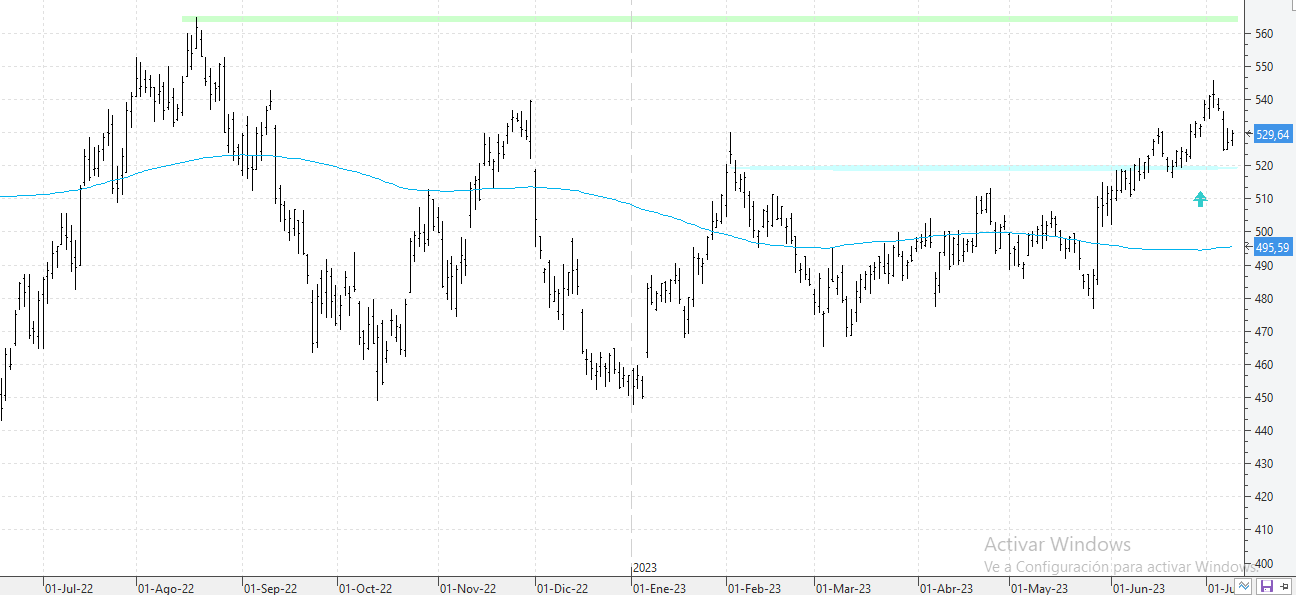Image resolution: width=1296 pixels, height=595 pixels.
Task: Click the 450 price axis value
Action: 1264,397
